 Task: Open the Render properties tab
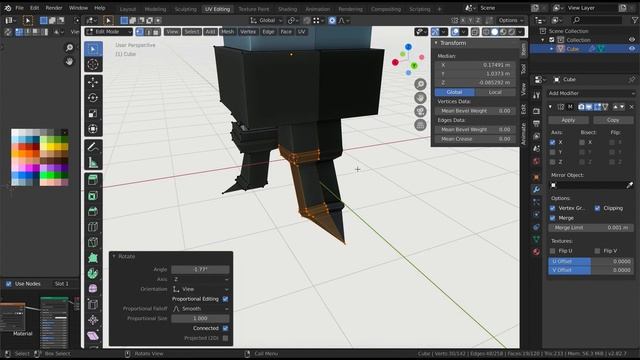536,111
